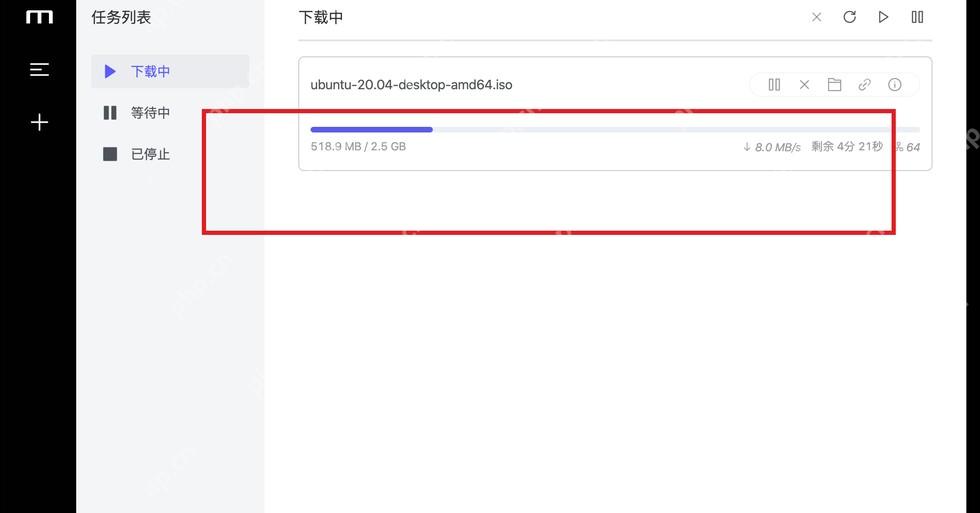Click the Motrix logo in sidebar
980x513 pixels.
[x=39, y=17]
